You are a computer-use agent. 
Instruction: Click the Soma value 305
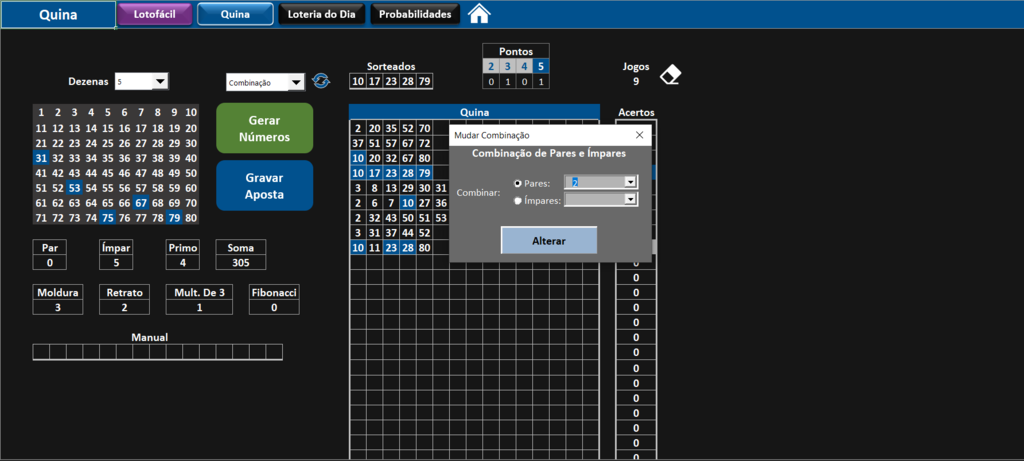[241, 262]
